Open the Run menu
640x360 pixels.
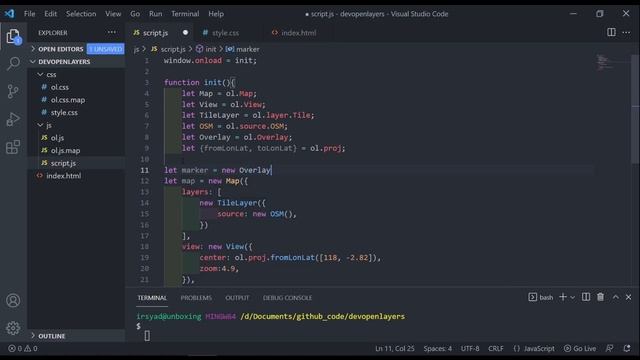pos(156,13)
